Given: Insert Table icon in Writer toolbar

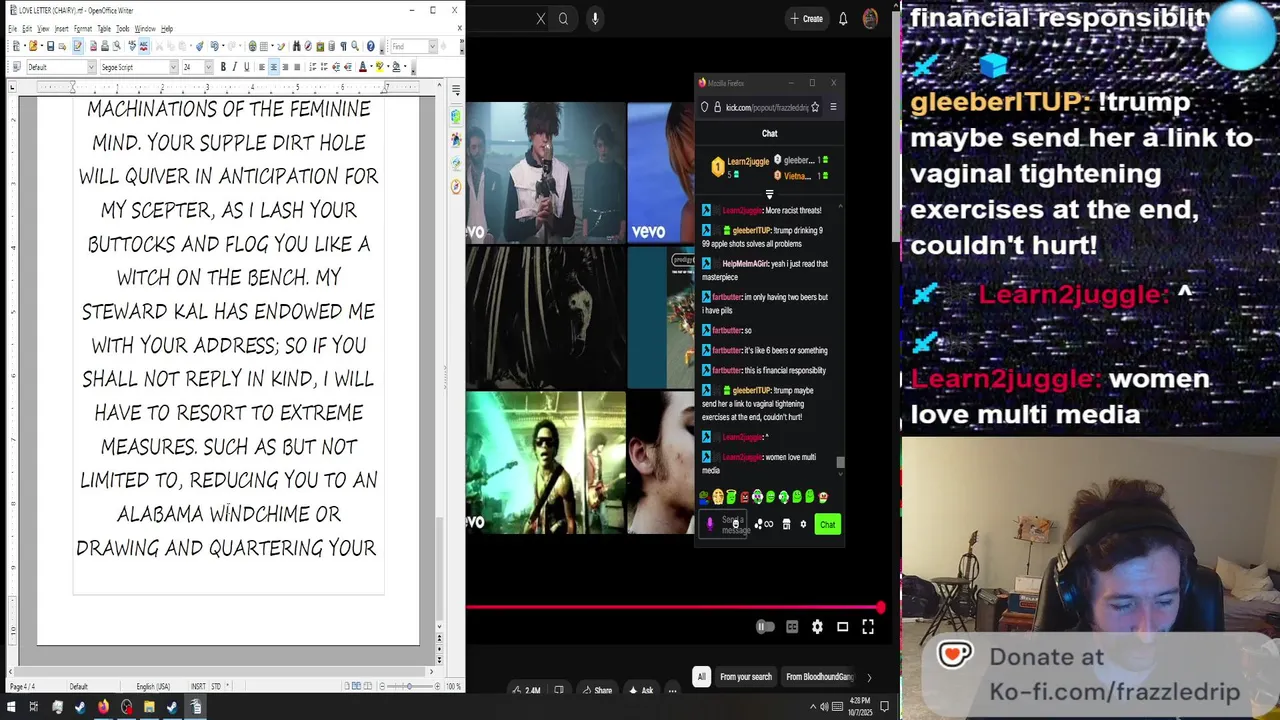Looking at the screenshot, I should click(x=264, y=46).
